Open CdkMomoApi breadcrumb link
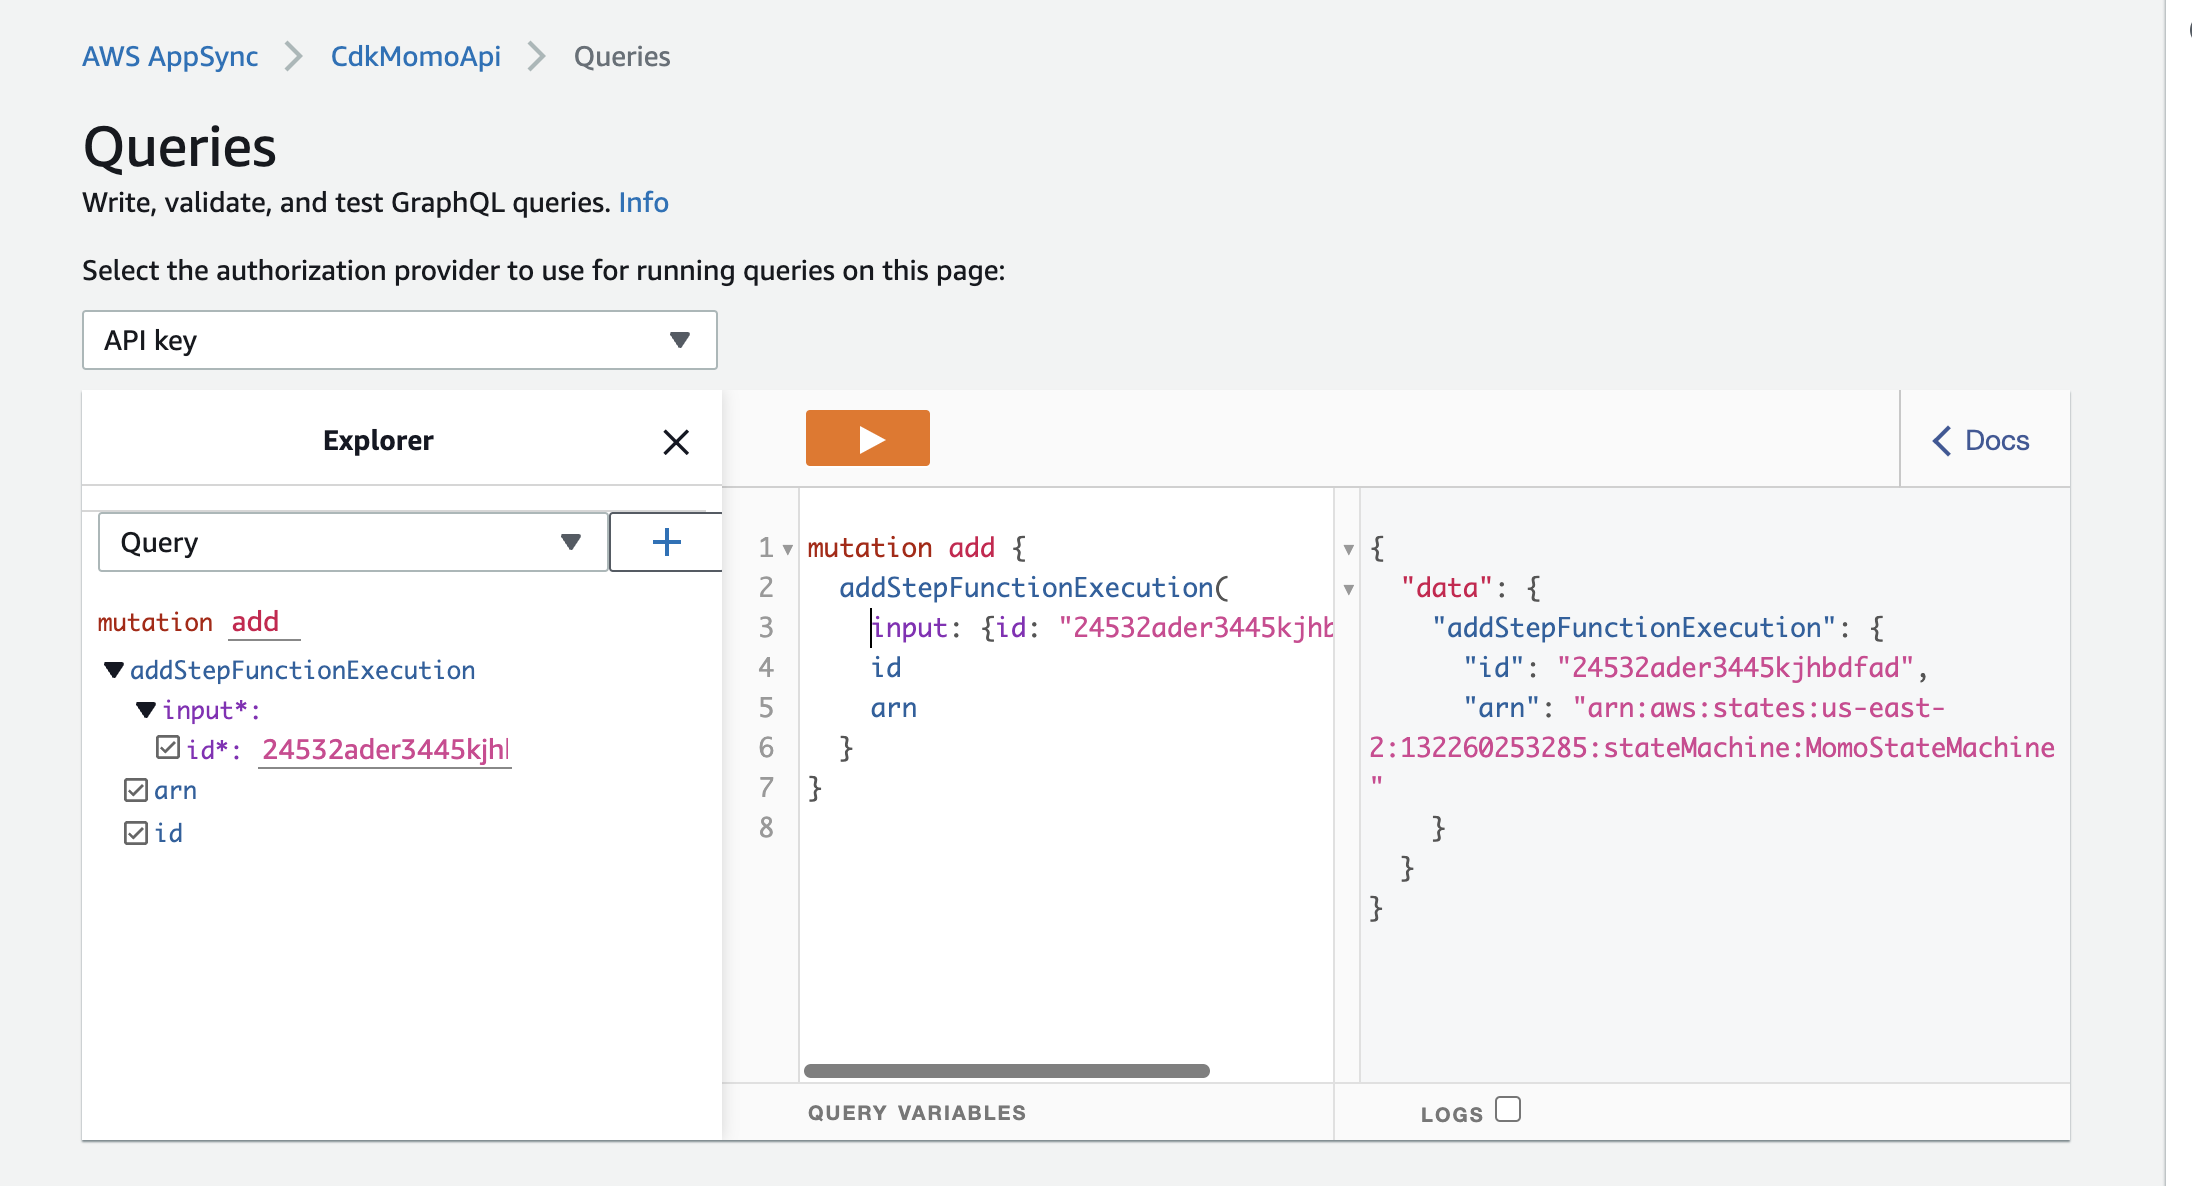This screenshot has width=2192, height=1186. coord(416,56)
